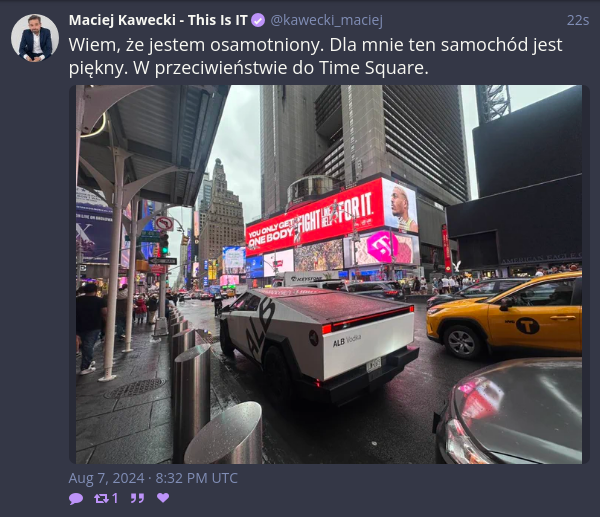The height and width of the screenshot is (517, 600).
Task: Click the quote marks icon
Action: [137, 498]
